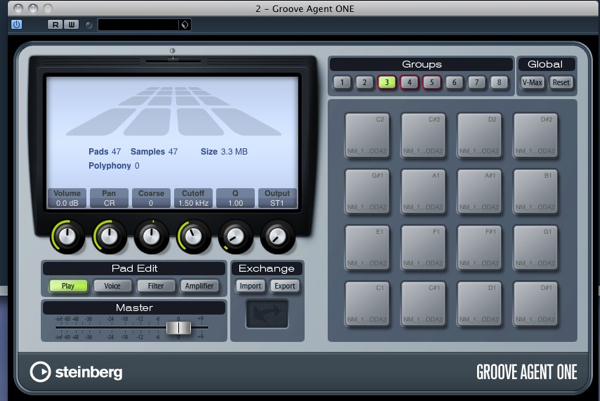Trigger the E1 drum pad

click(x=367, y=248)
